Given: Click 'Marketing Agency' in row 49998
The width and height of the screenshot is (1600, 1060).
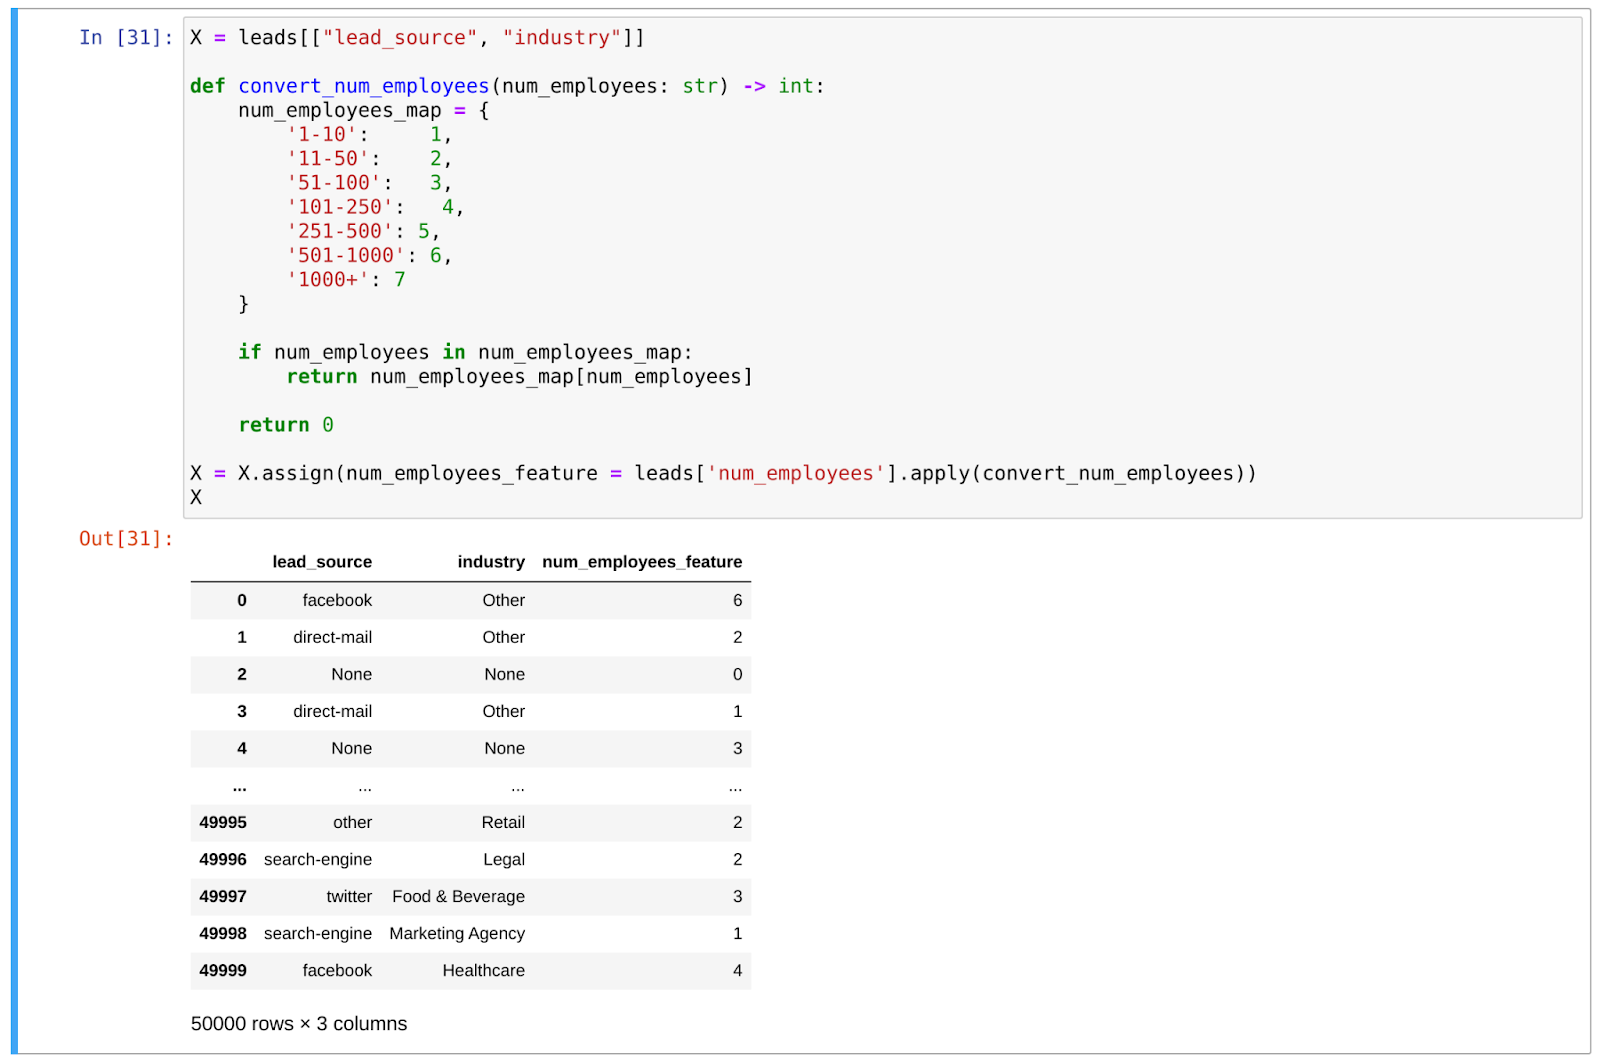Looking at the screenshot, I should (457, 933).
